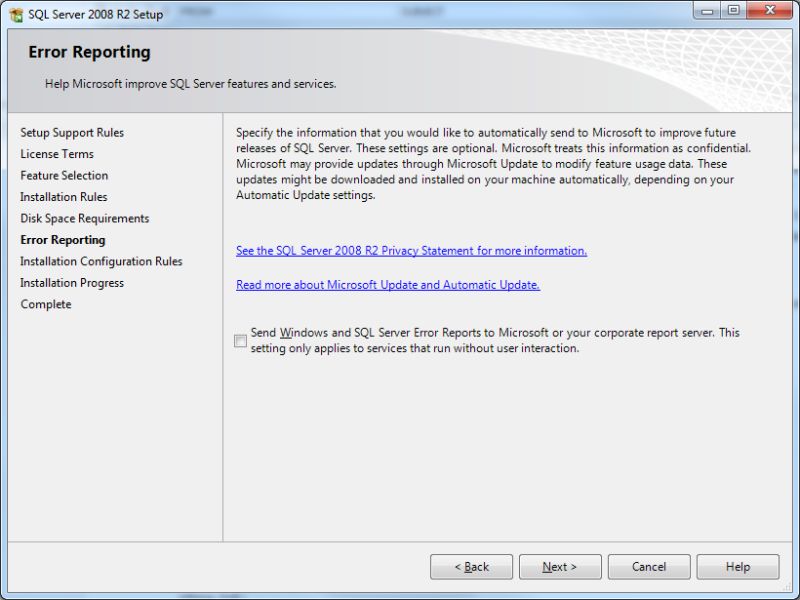Open the Feature Selection step

(x=64, y=175)
